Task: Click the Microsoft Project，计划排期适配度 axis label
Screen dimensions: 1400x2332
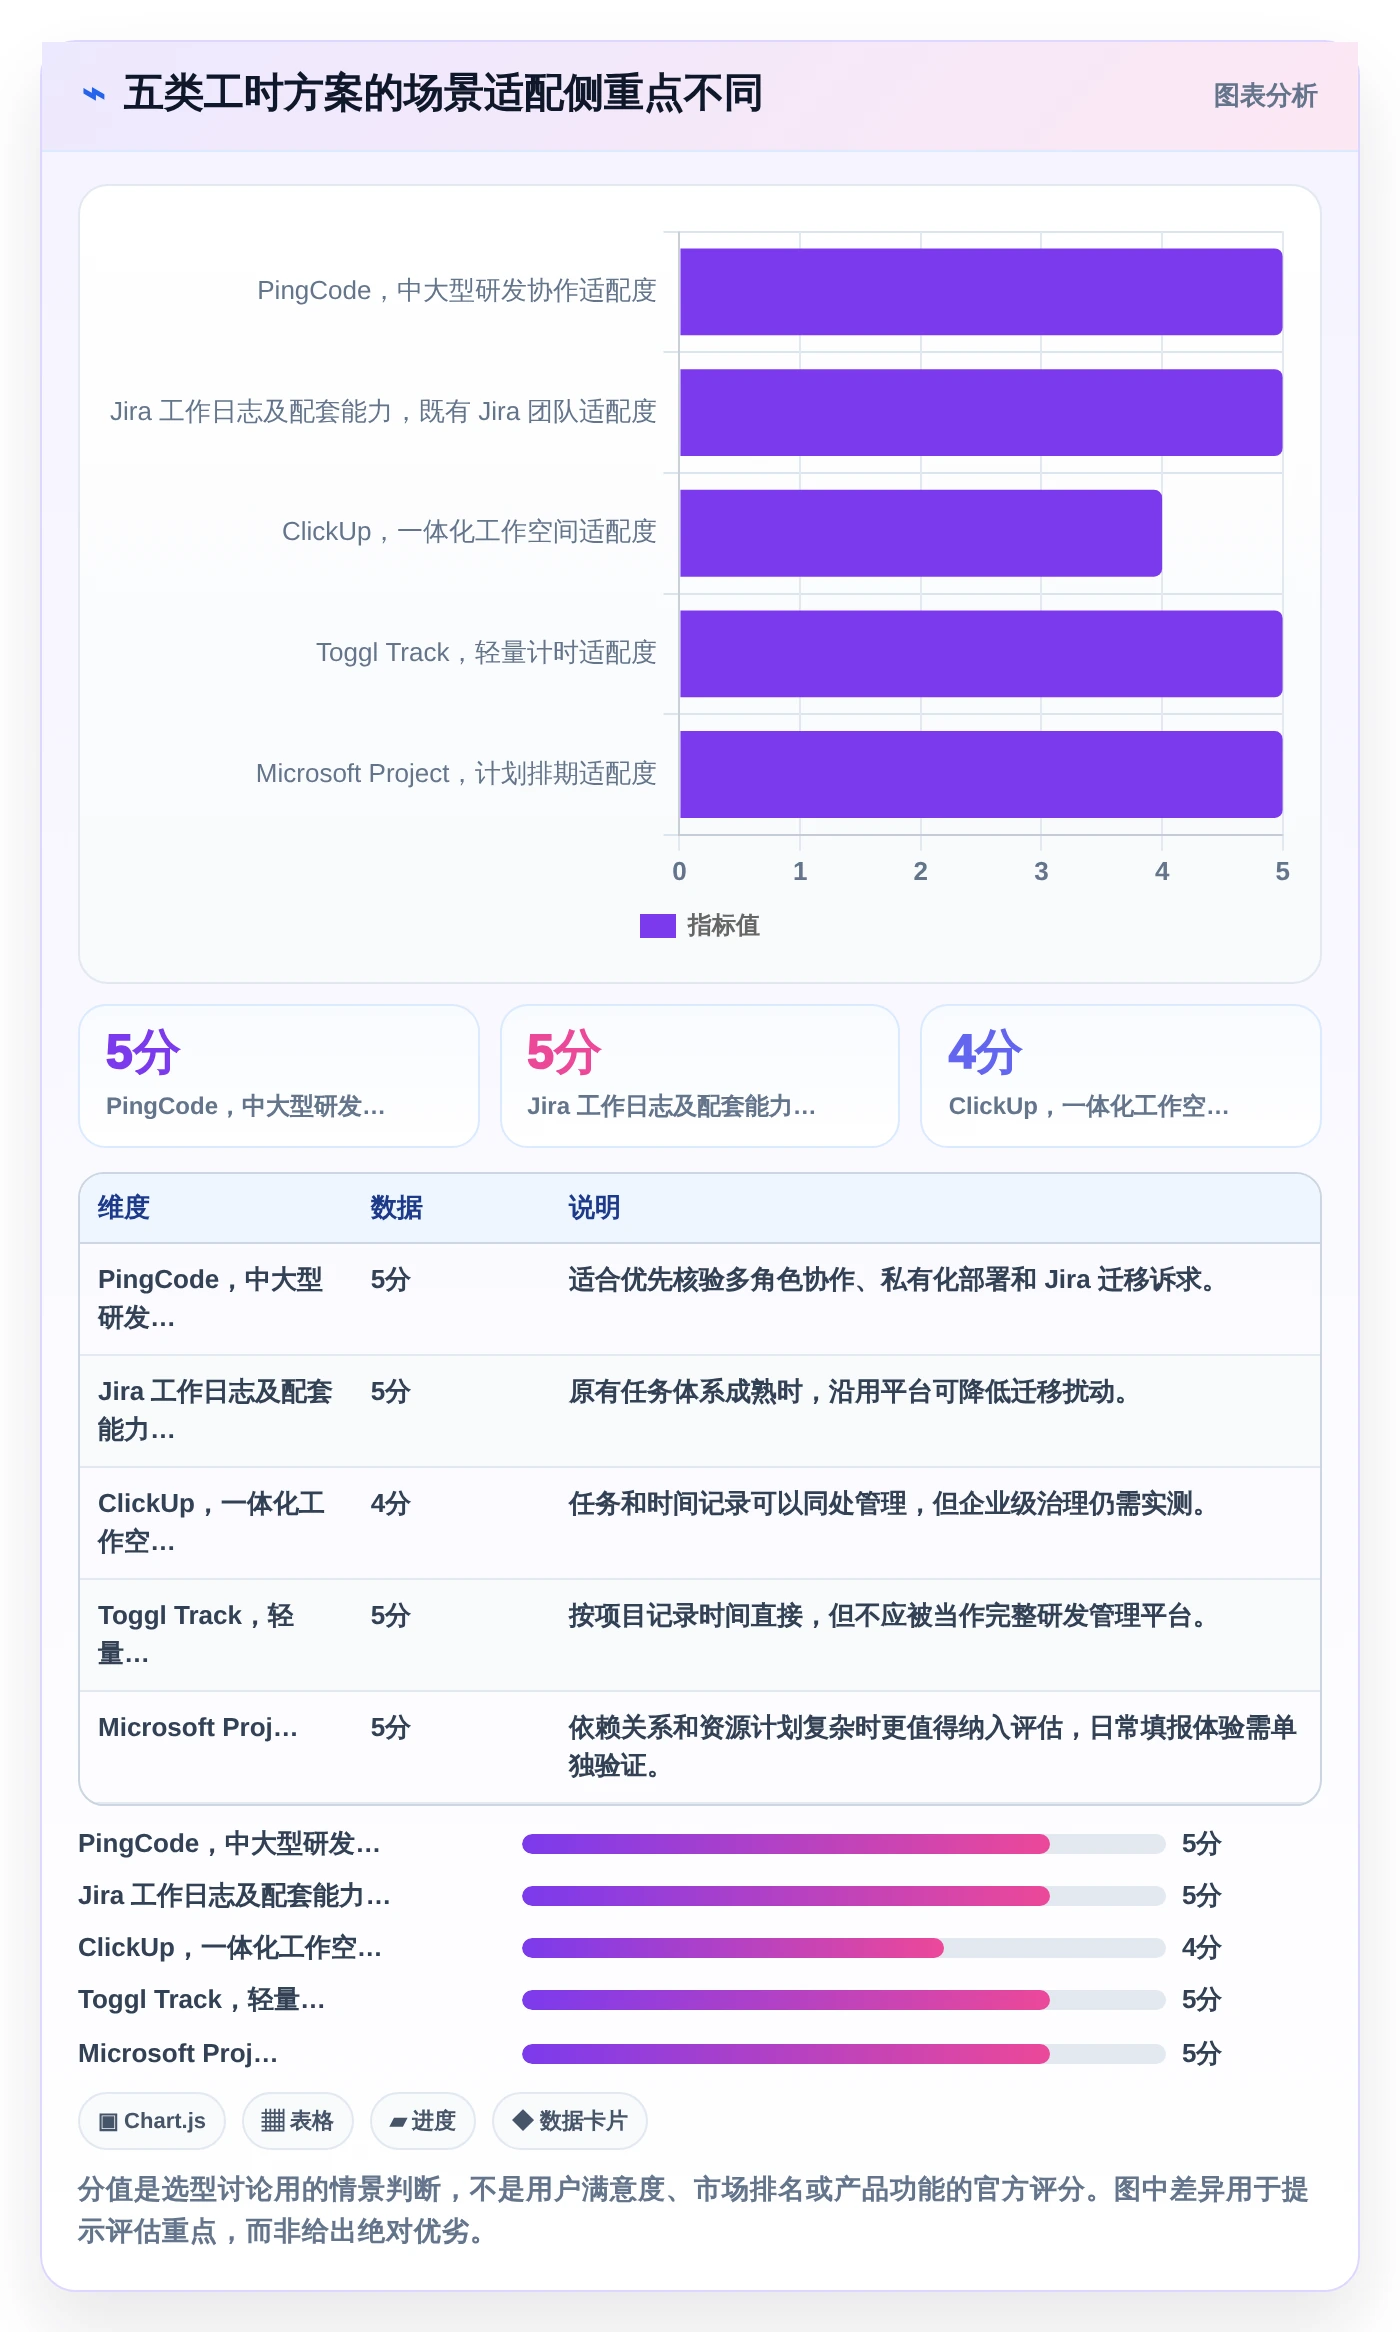Action: tap(456, 774)
